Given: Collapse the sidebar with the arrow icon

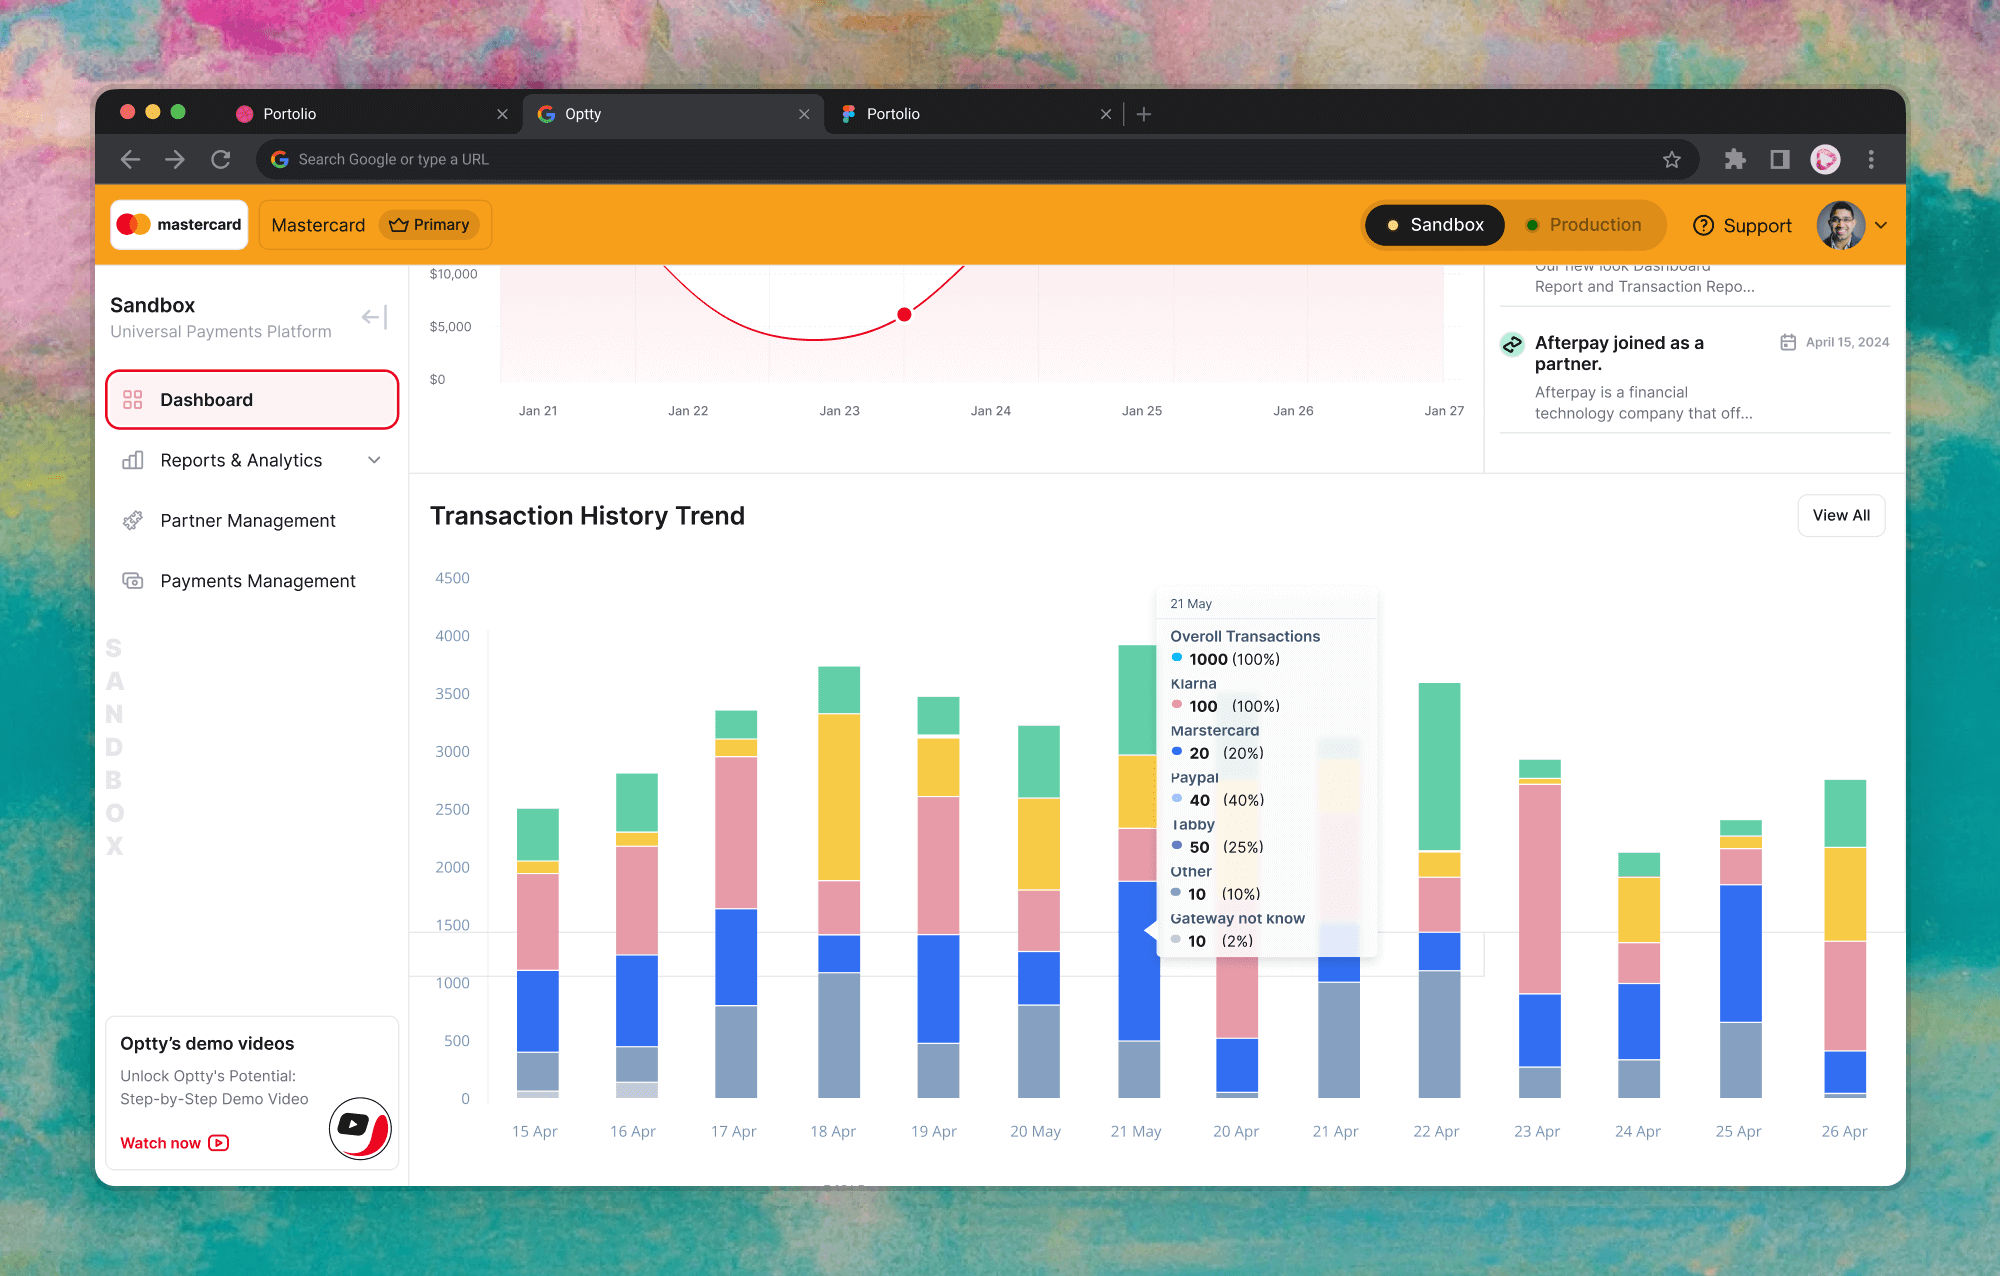Looking at the screenshot, I should click(374, 317).
